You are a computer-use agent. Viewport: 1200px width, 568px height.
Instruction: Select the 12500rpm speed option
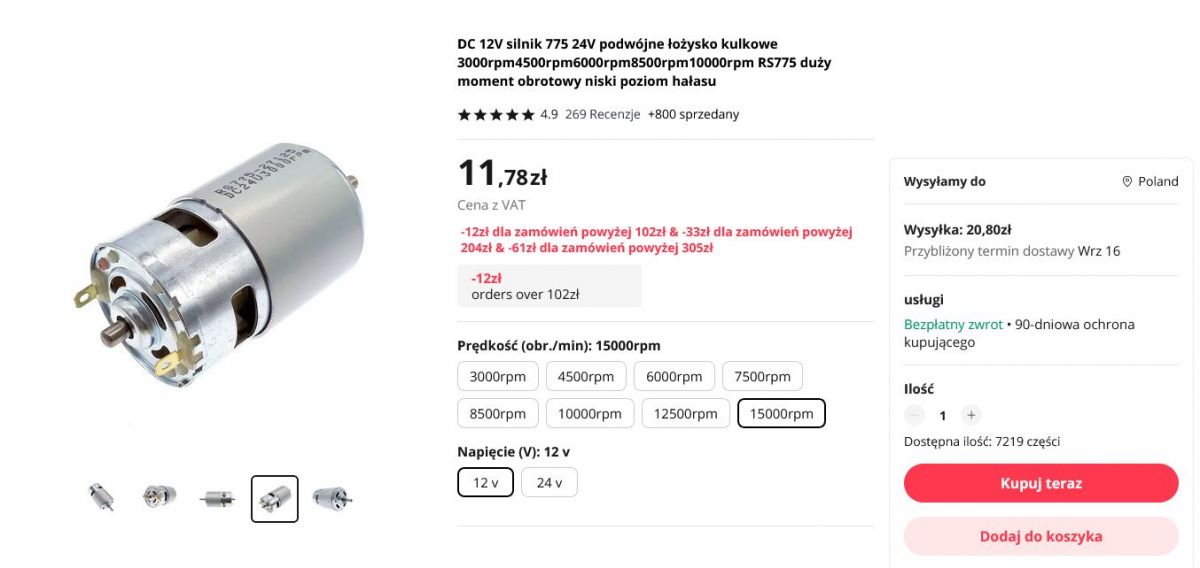pyautogui.click(x=685, y=414)
